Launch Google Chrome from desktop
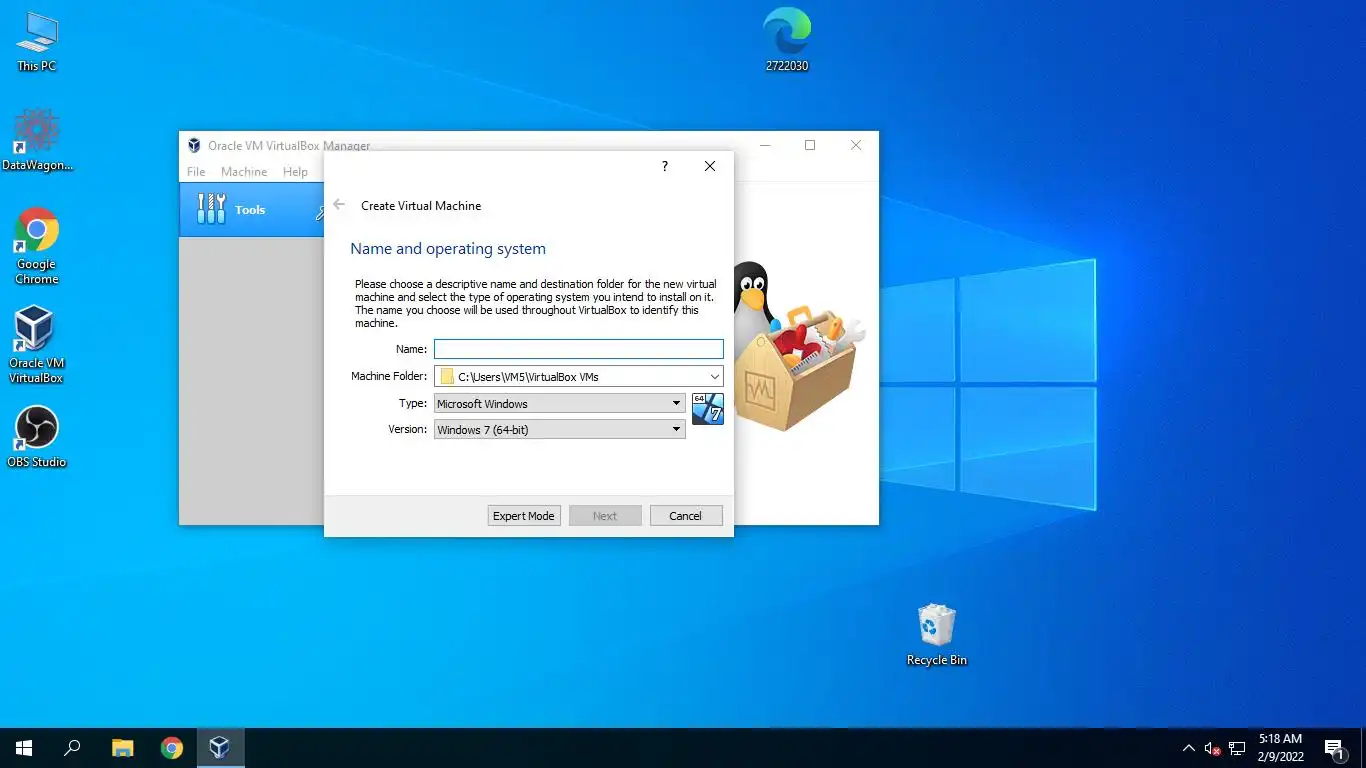This screenshot has width=1366, height=768. click(x=37, y=246)
